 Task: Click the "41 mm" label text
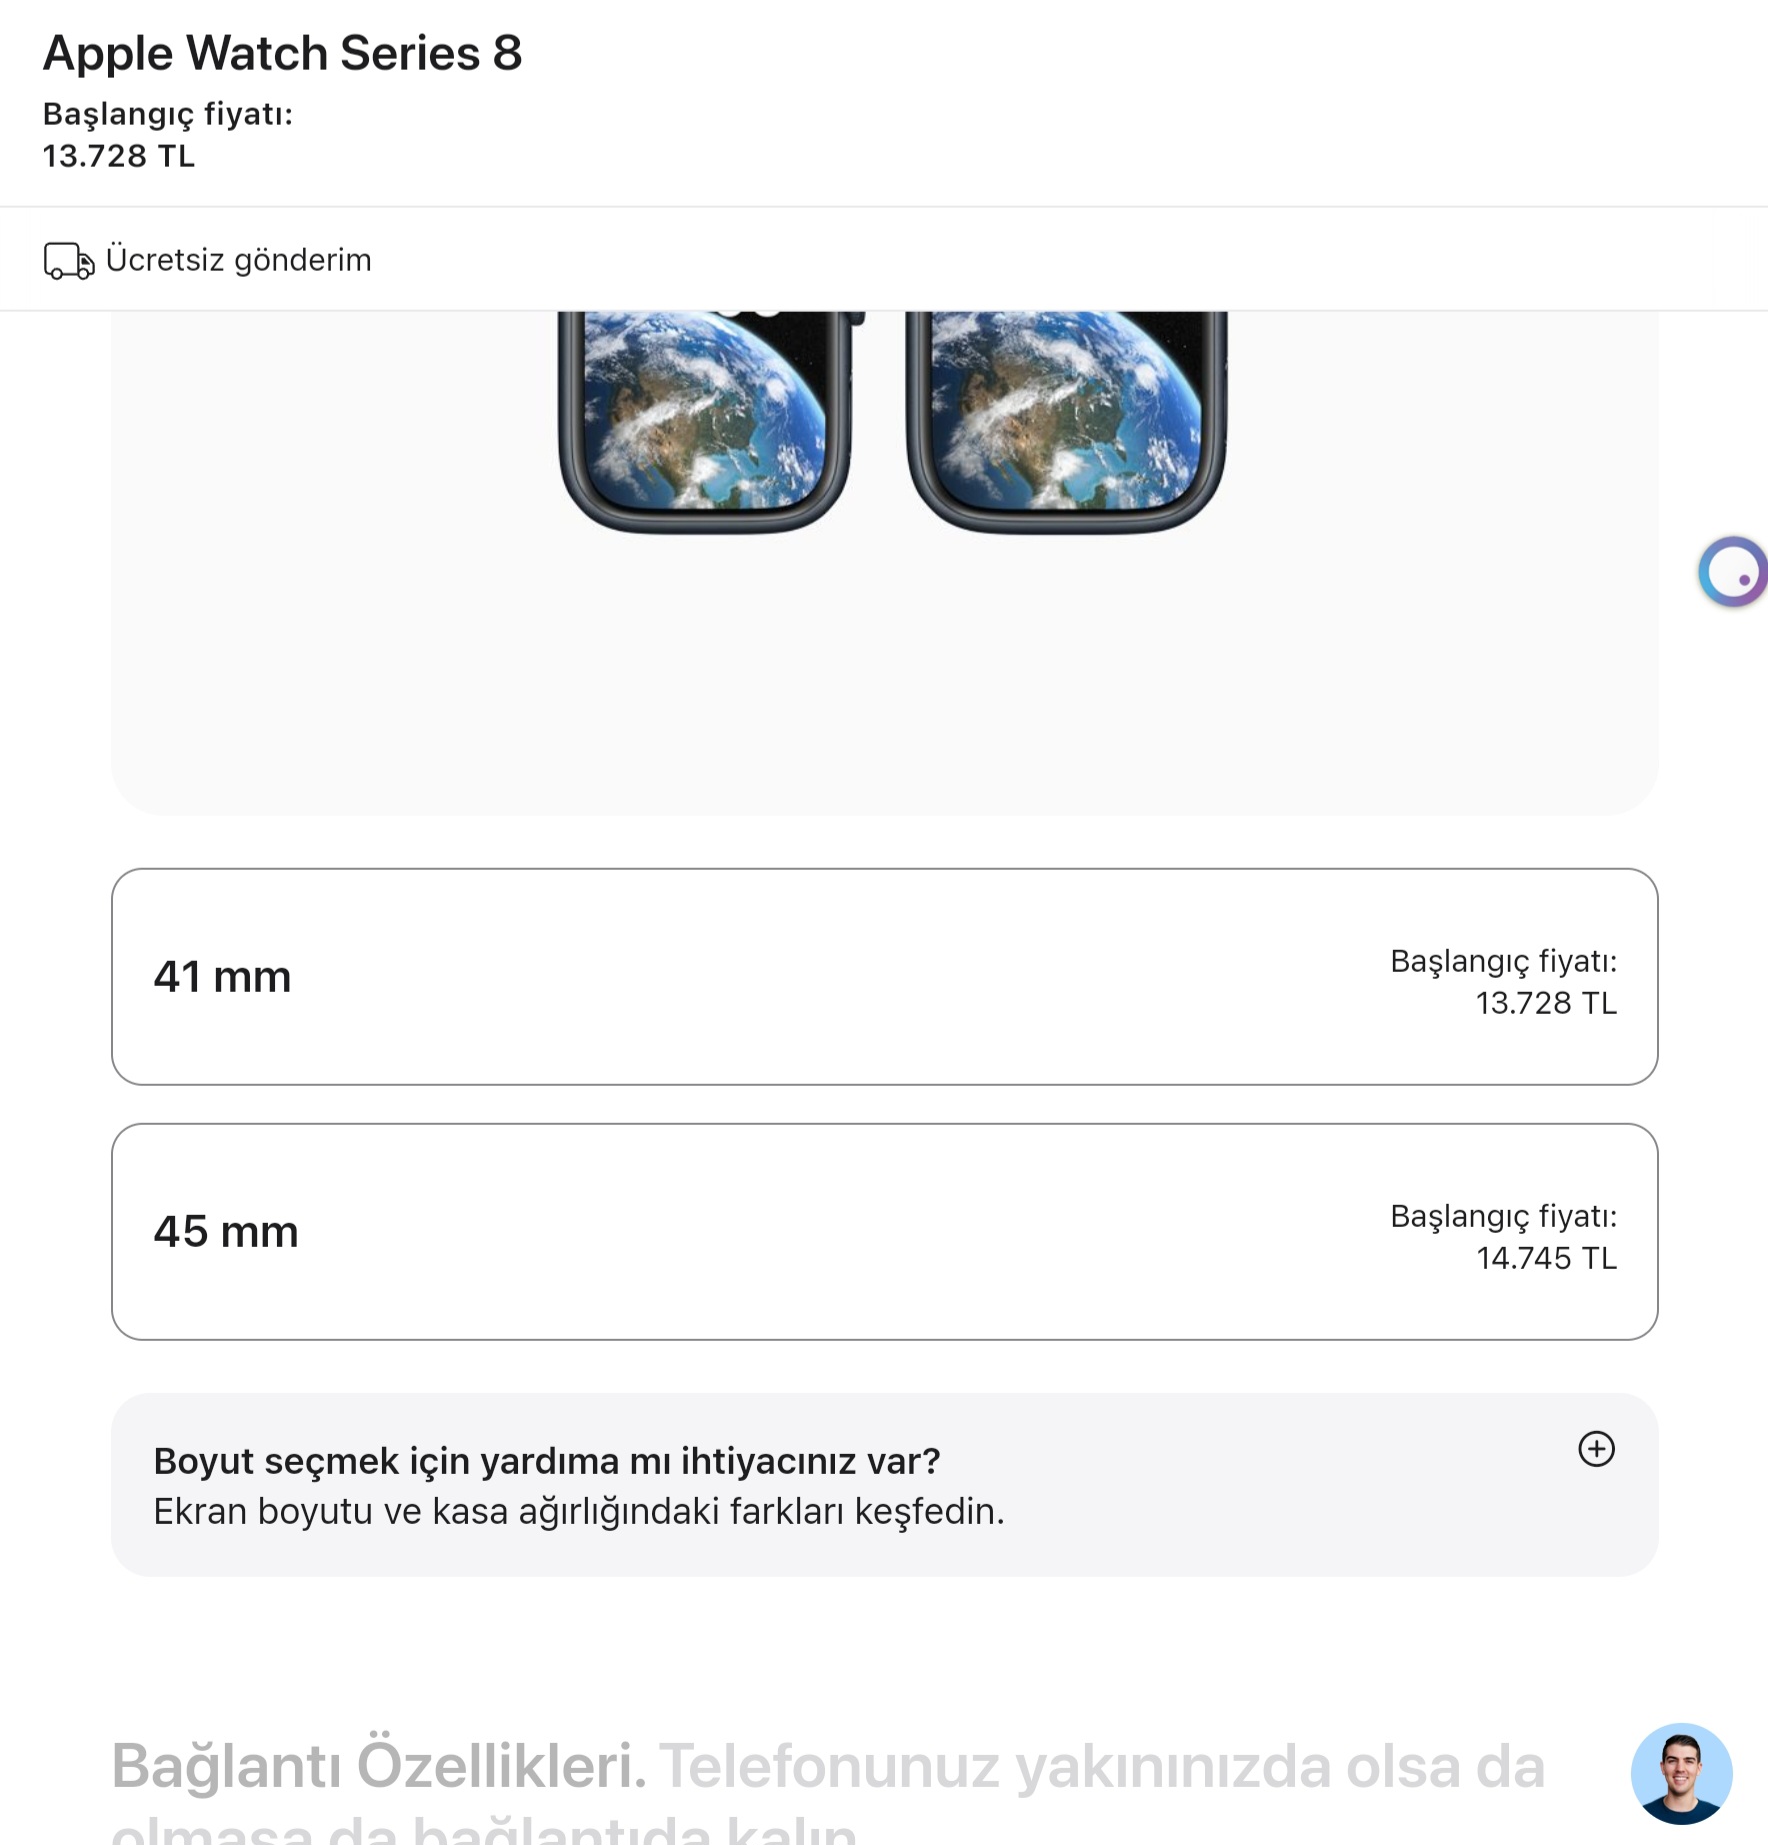(222, 977)
